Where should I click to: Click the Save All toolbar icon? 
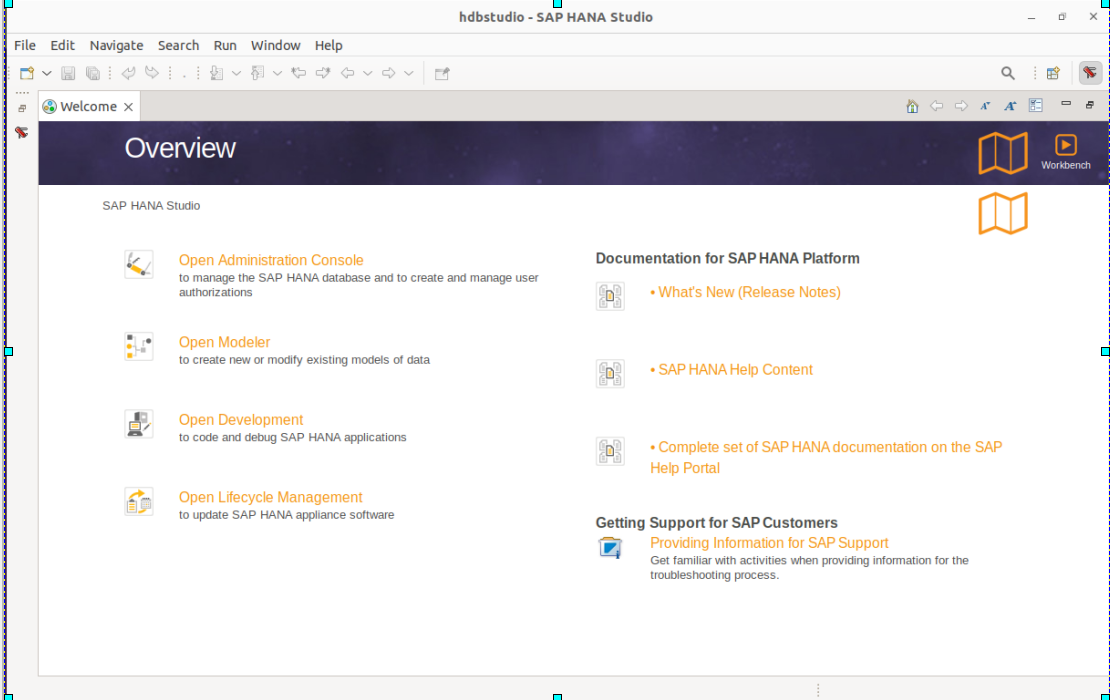coord(92,73)
